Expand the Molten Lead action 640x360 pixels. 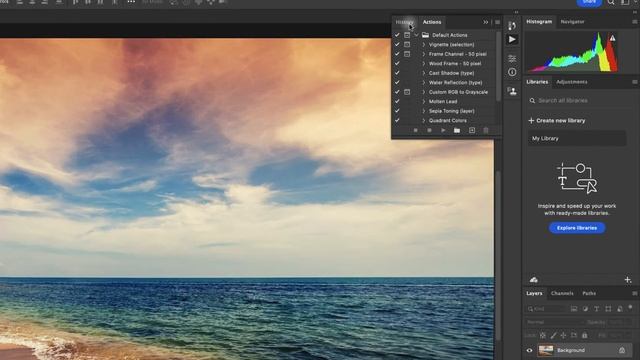(x=423, y=101)
